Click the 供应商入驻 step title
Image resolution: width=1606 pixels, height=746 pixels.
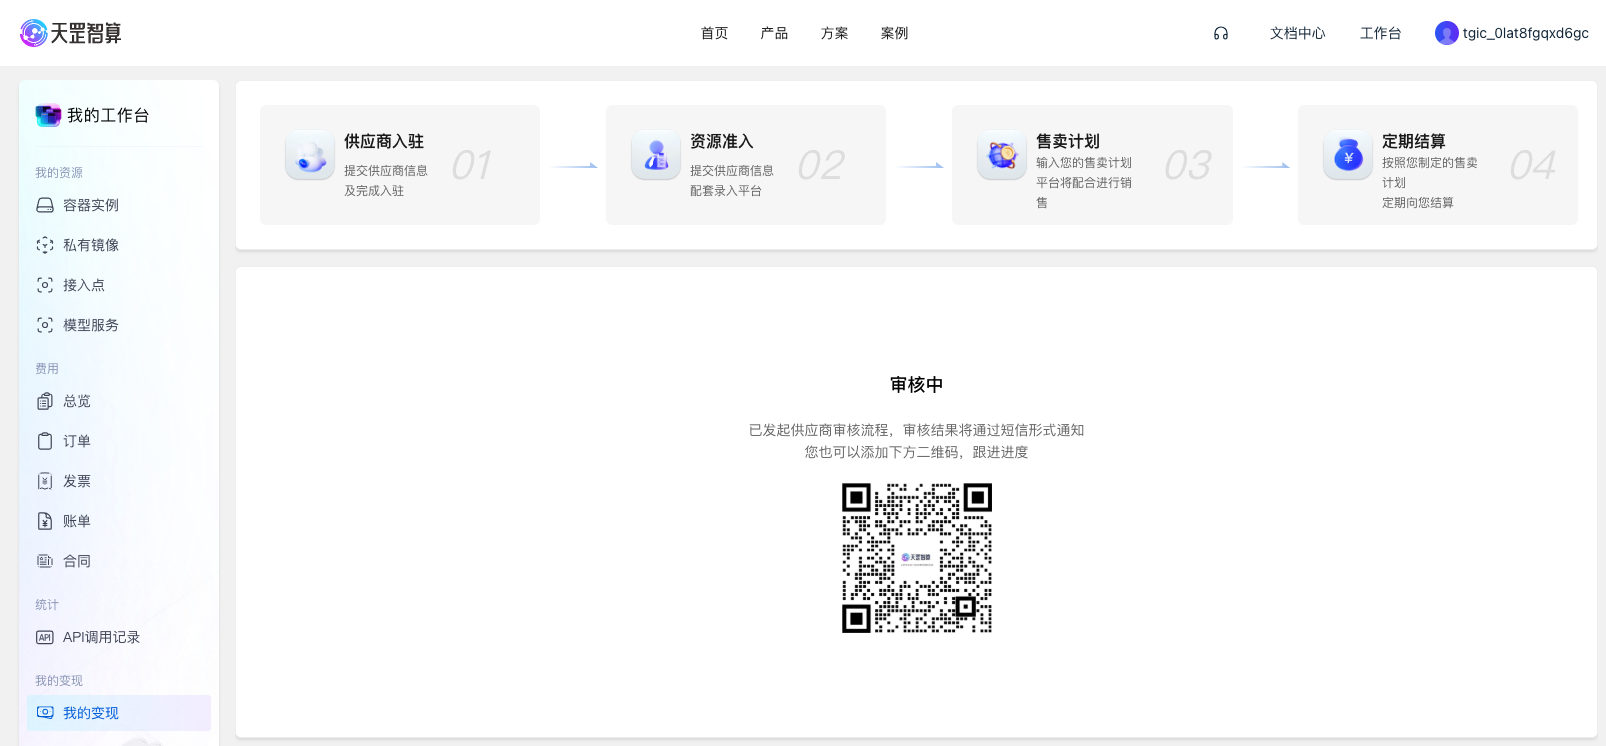pyautogui.click(x=384, y=141)
